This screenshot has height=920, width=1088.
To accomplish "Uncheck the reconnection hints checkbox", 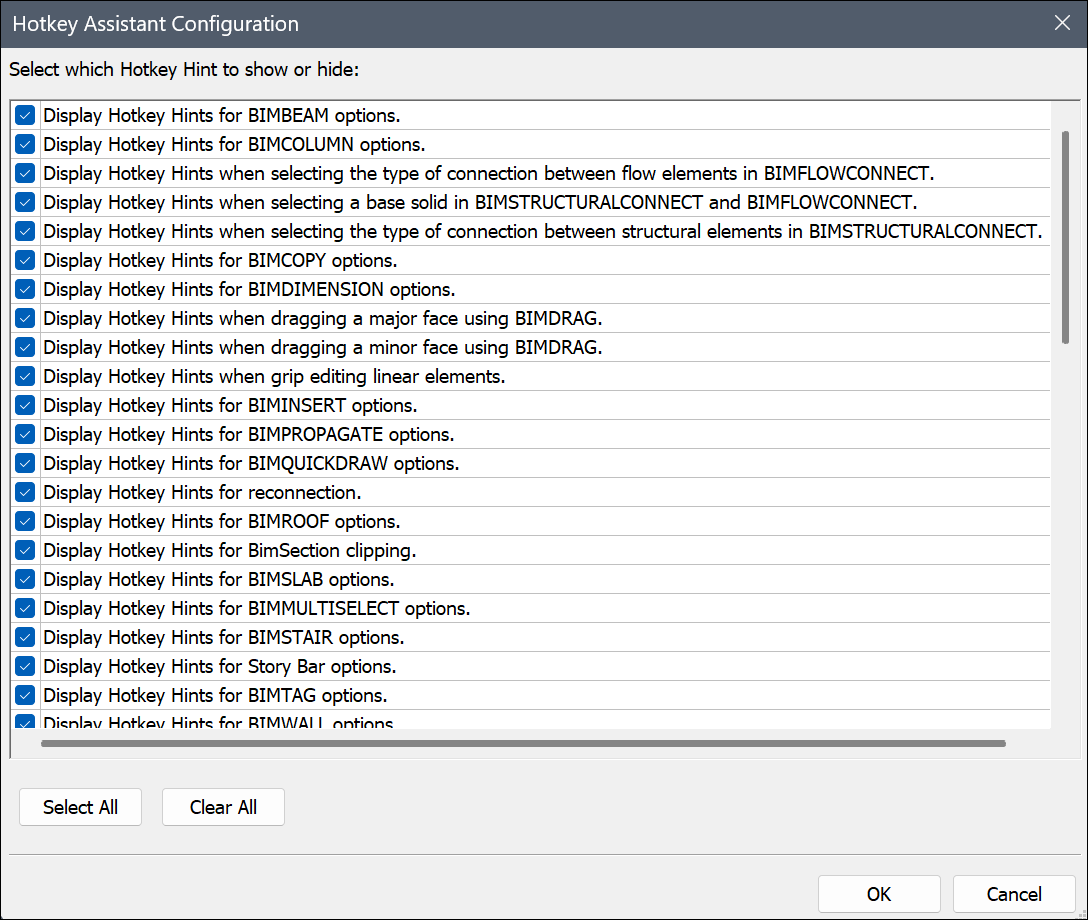I will coord(26,492).
